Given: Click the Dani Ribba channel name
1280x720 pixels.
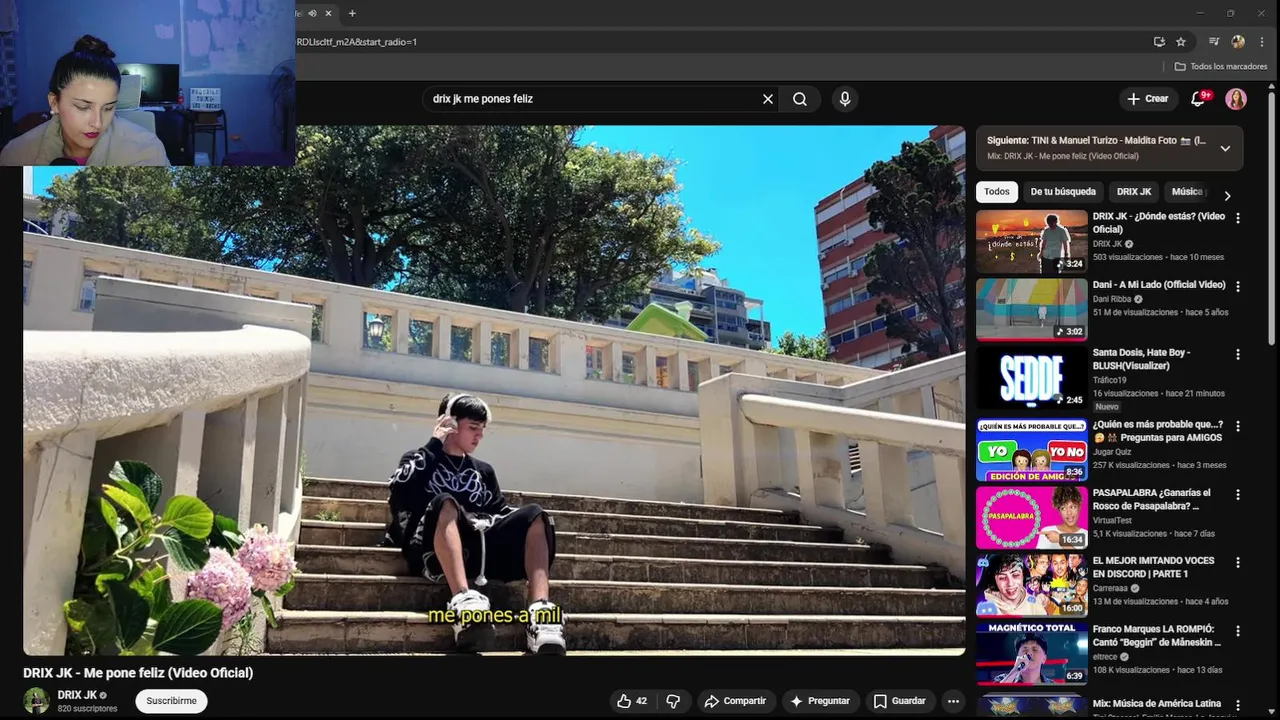Looking at the screenshot, I should click(1112, 299).
